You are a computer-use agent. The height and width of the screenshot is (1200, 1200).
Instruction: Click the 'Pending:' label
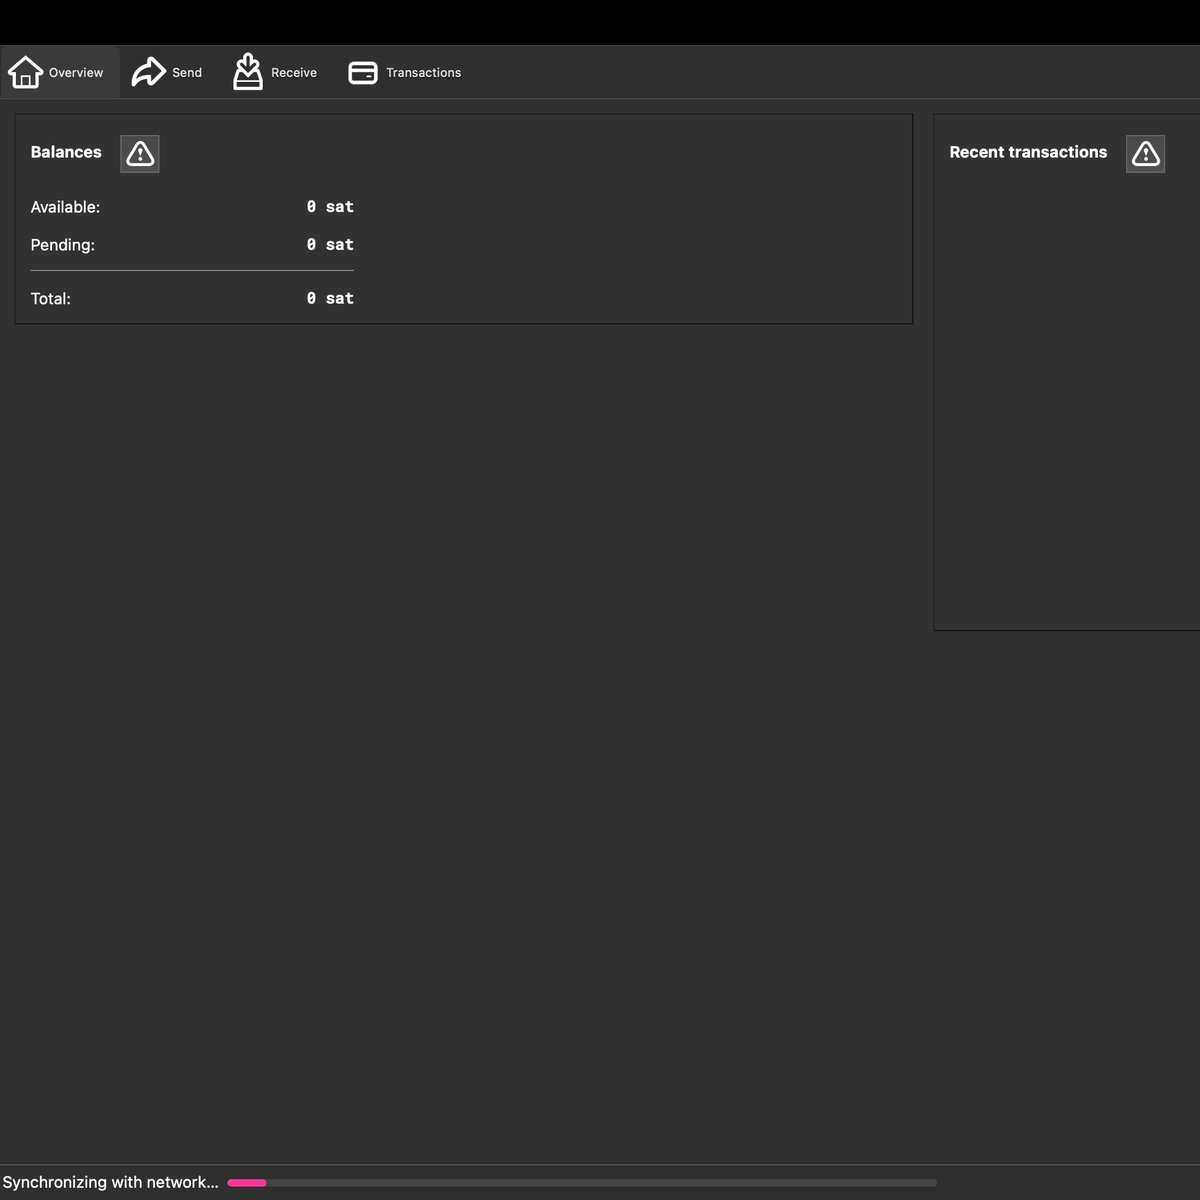point(62,245)
